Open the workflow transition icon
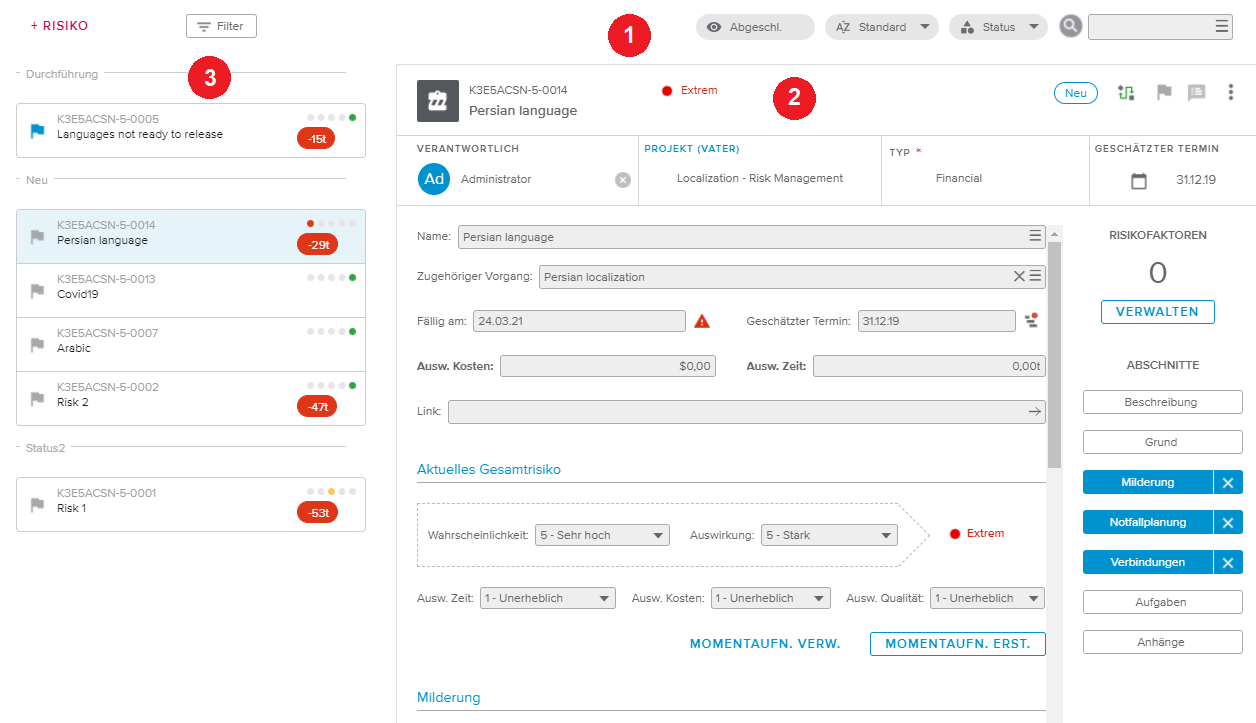 [1127, 93]
